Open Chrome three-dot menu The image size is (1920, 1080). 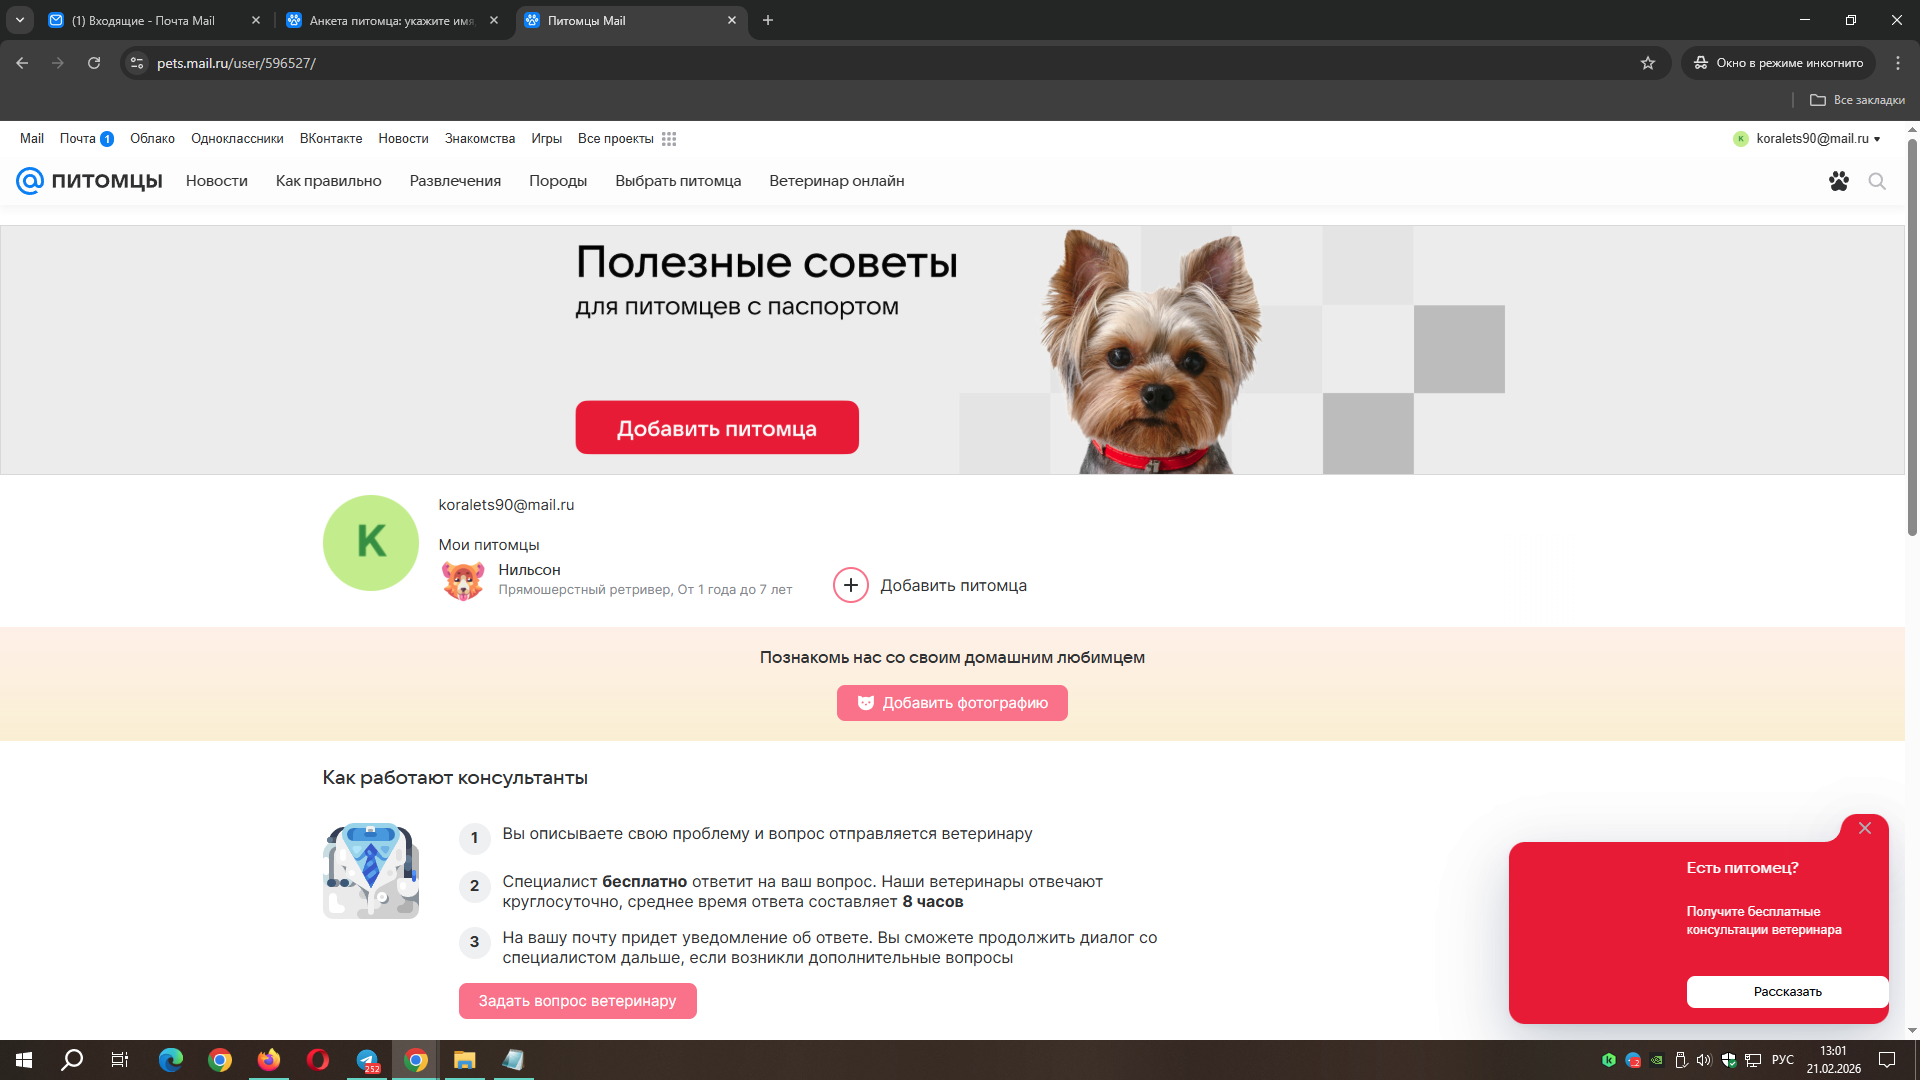1897,63
